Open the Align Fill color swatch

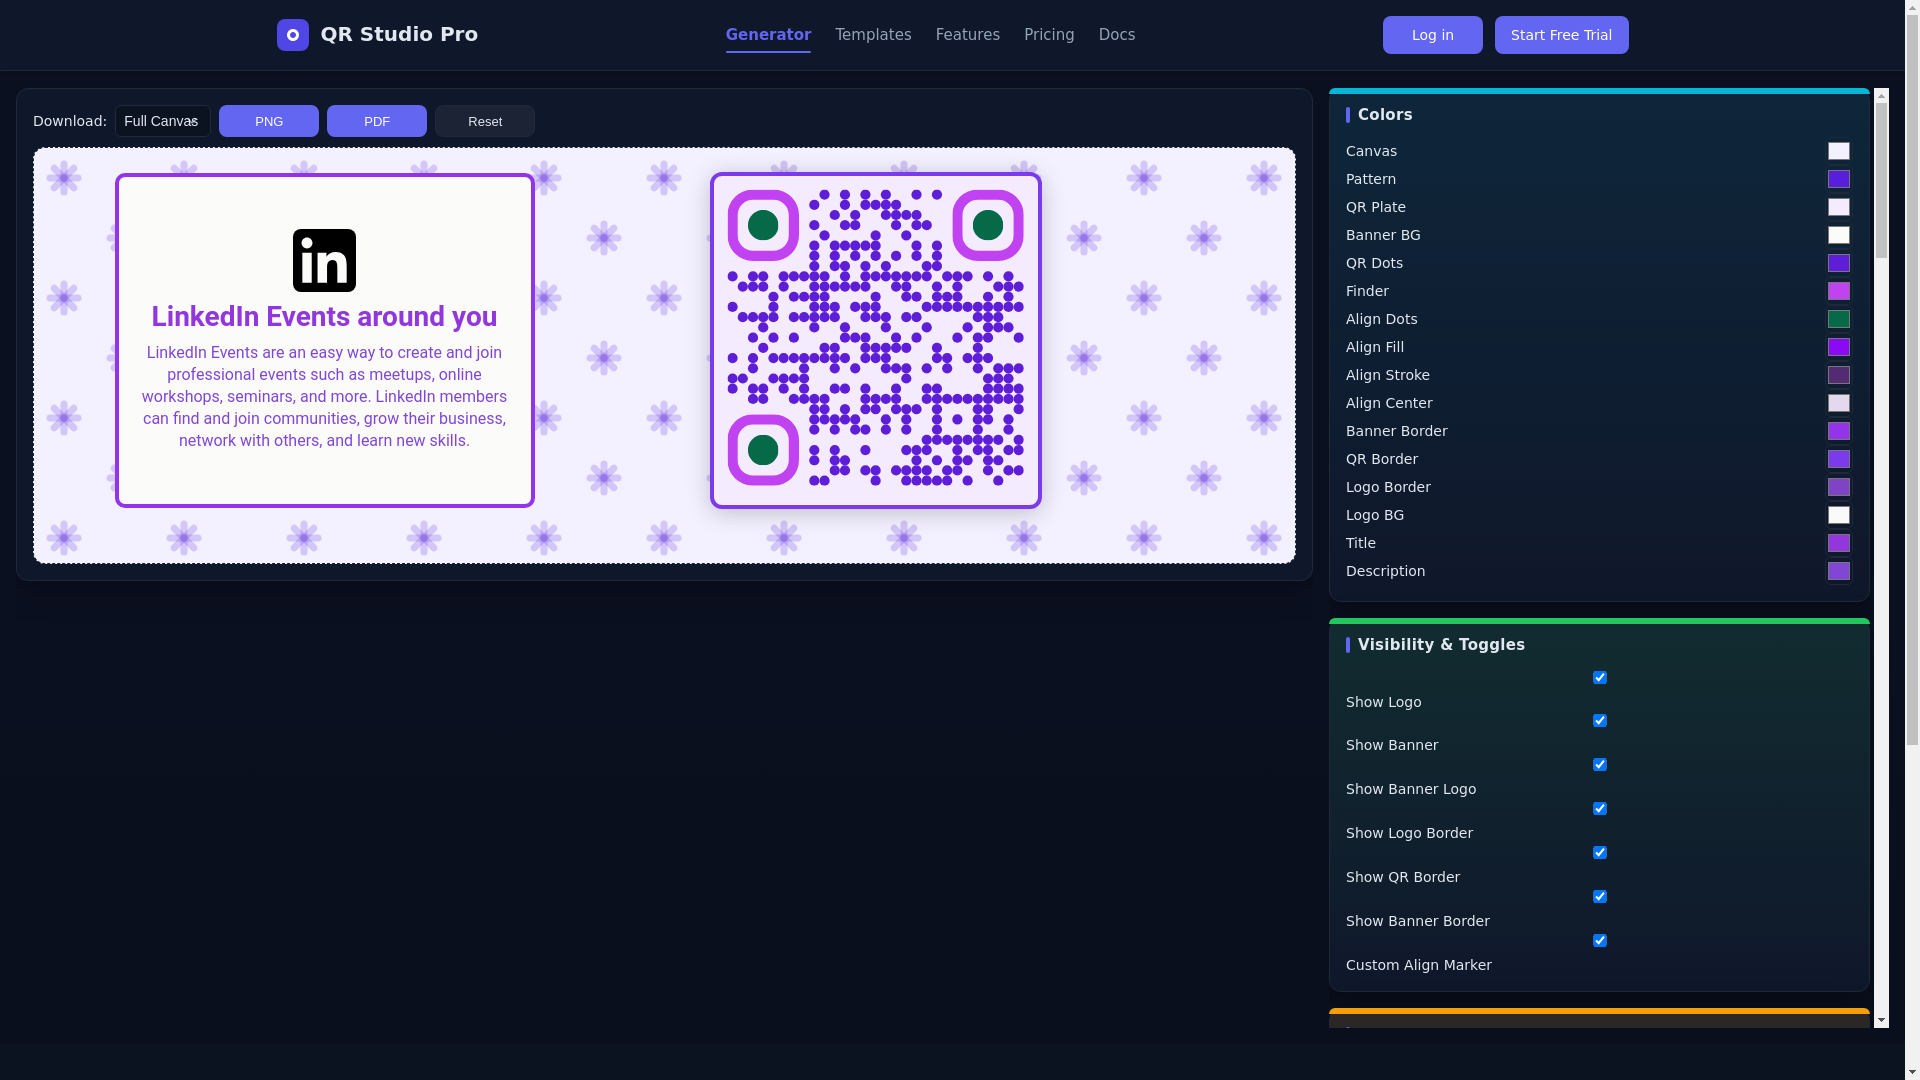tap(1839, 347)
